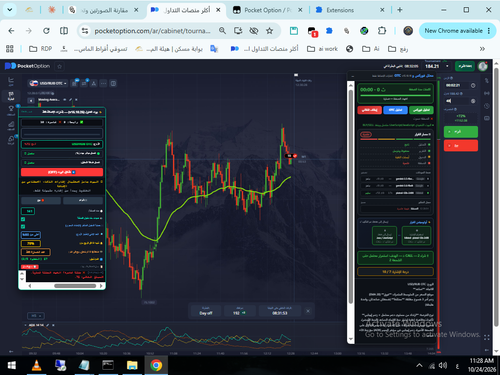The width and height of the screenshot is (500, 375).
Task: Click the green deposit button in header
Action: pyautogui.click(x=465, y=66)
